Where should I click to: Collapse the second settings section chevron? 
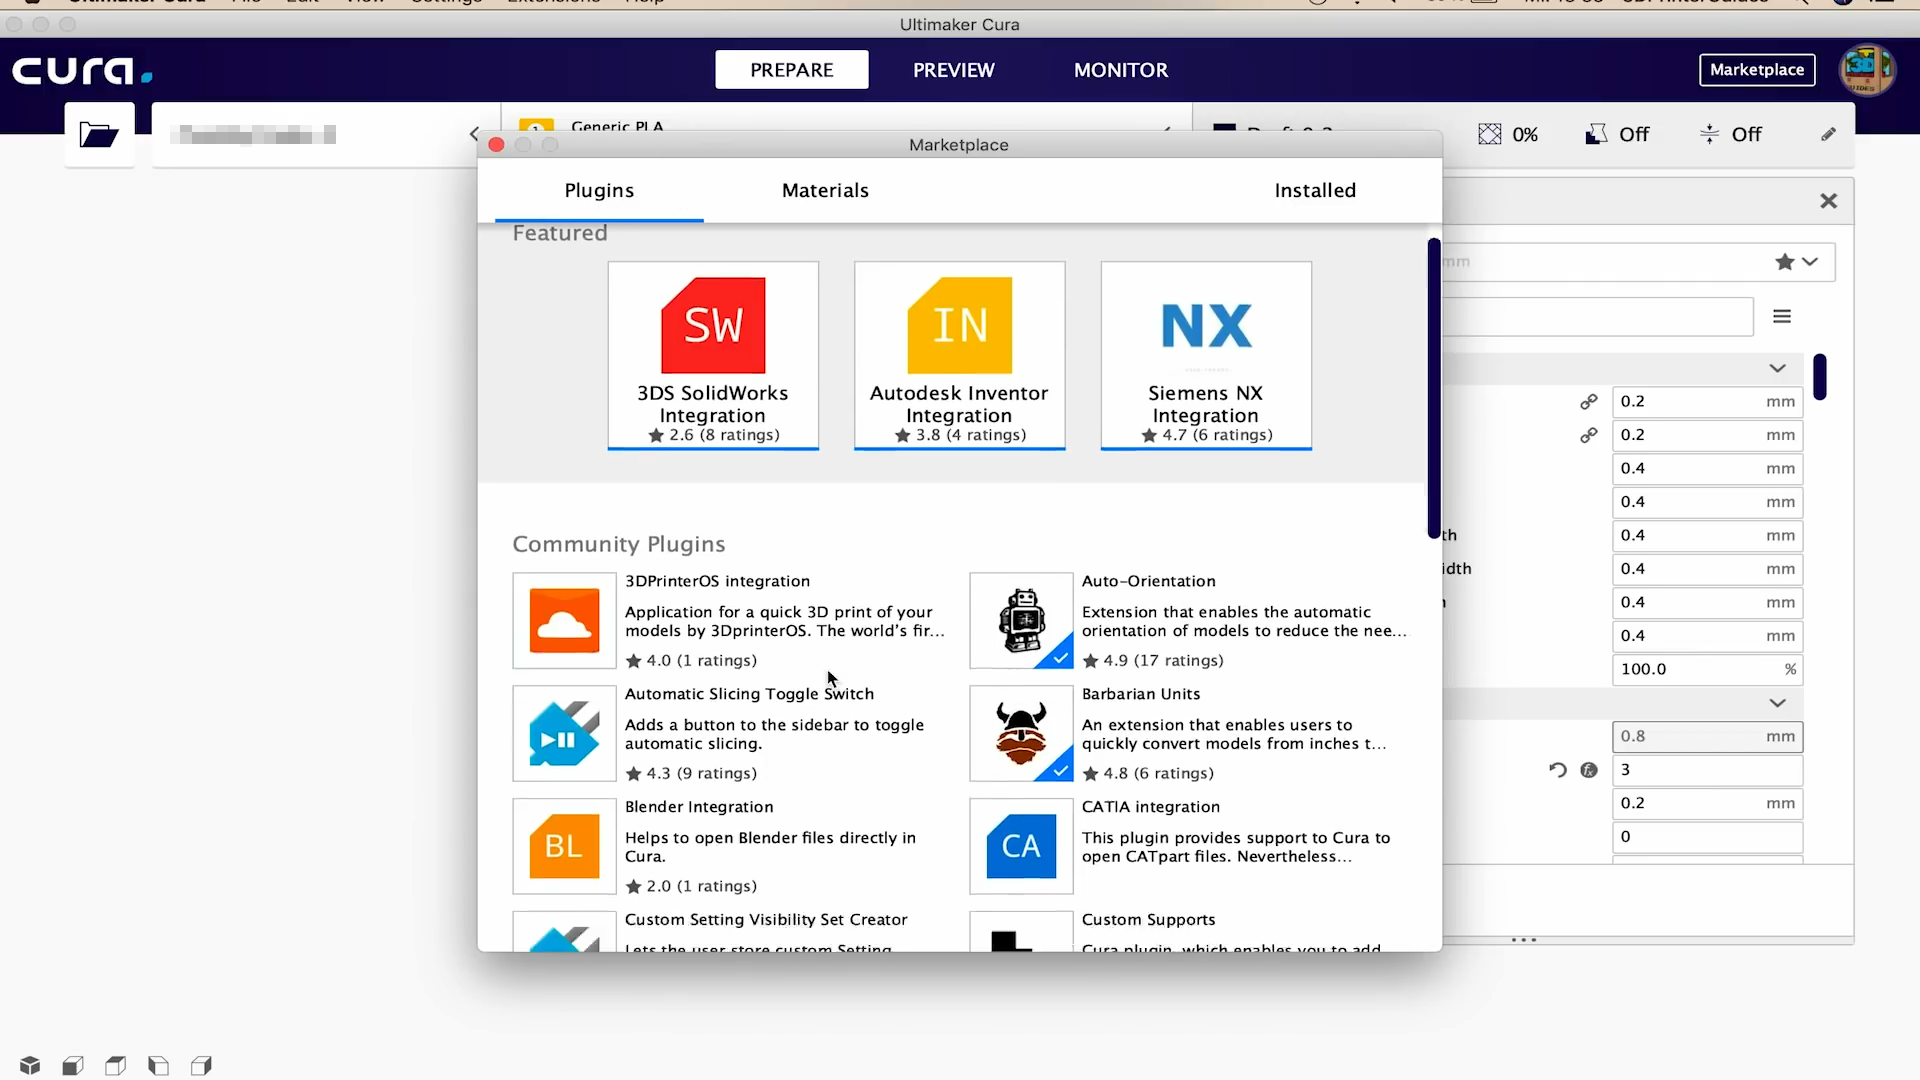point(1777,703)
